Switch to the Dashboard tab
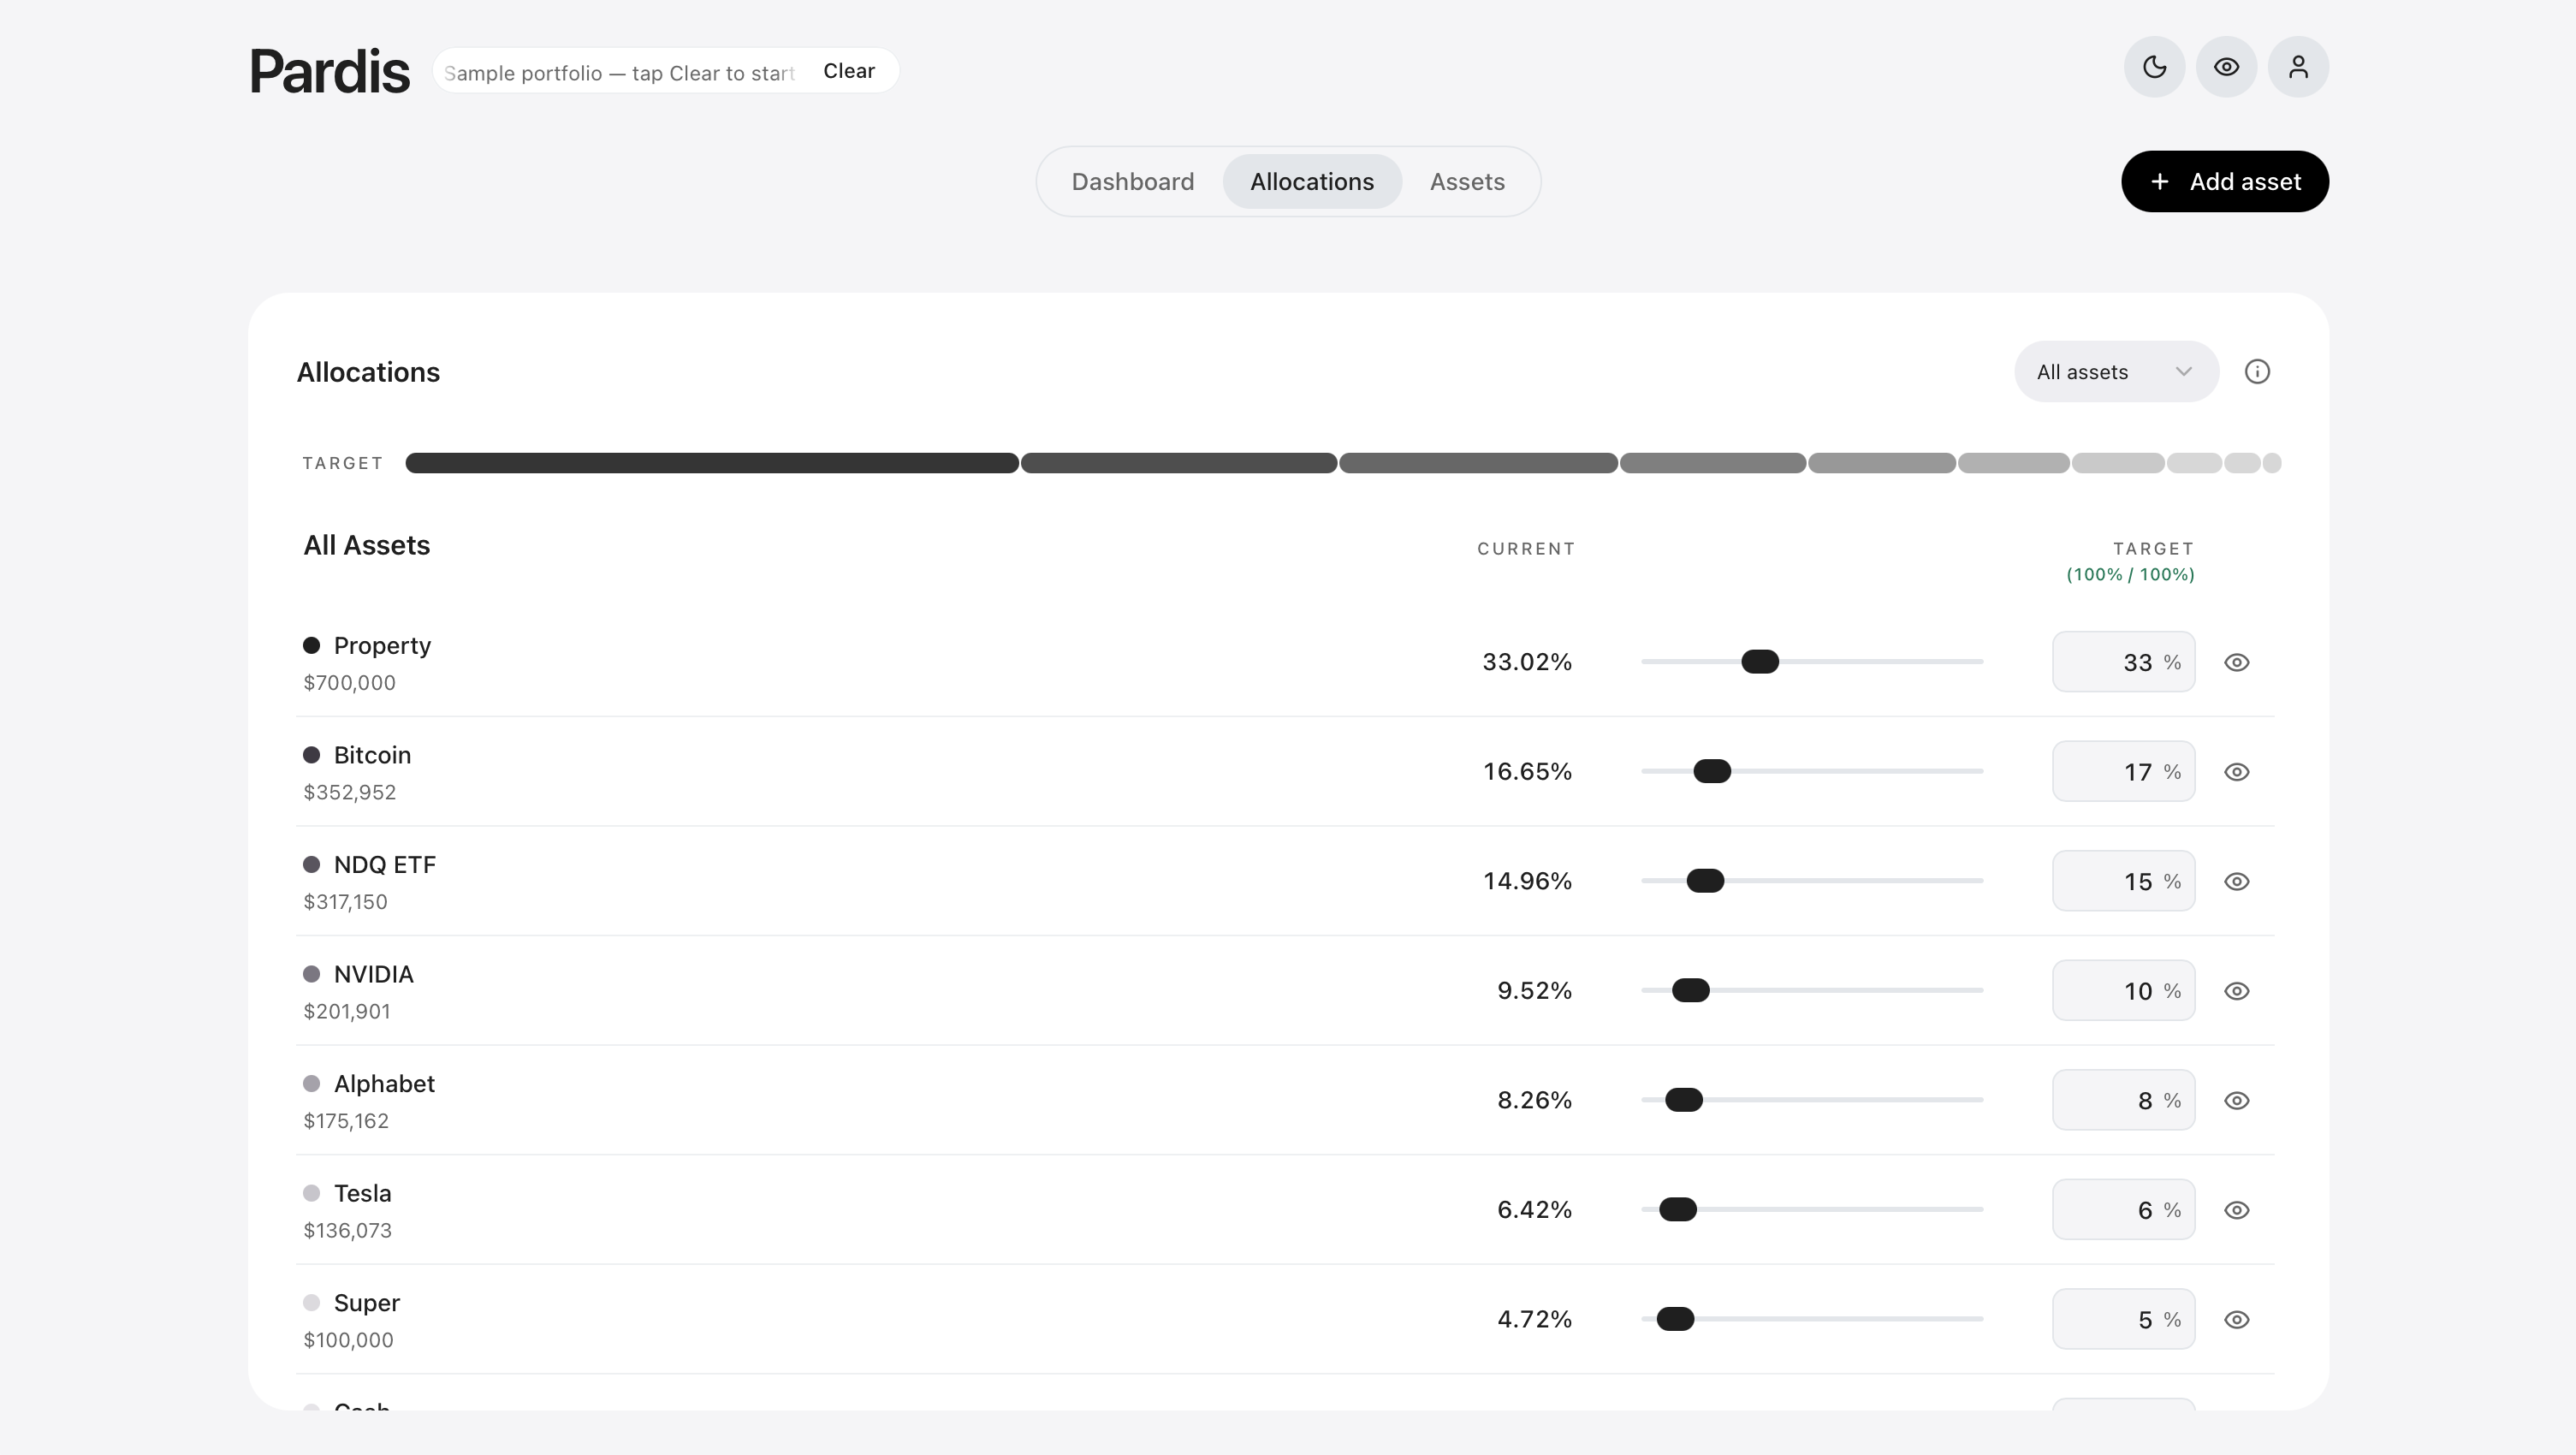Screen dimensions: 2576x1455 tap(1132, 182)
